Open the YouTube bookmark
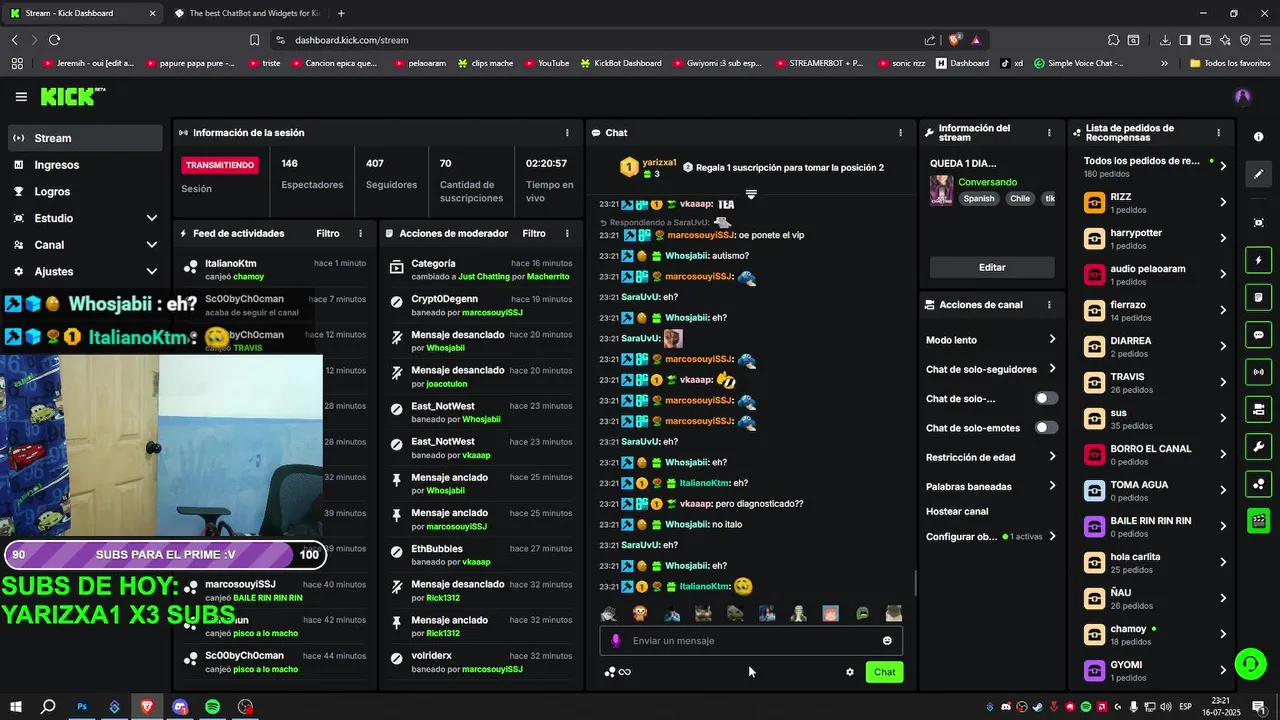This screenshot has width=1280, height=720. pos(545,63)
